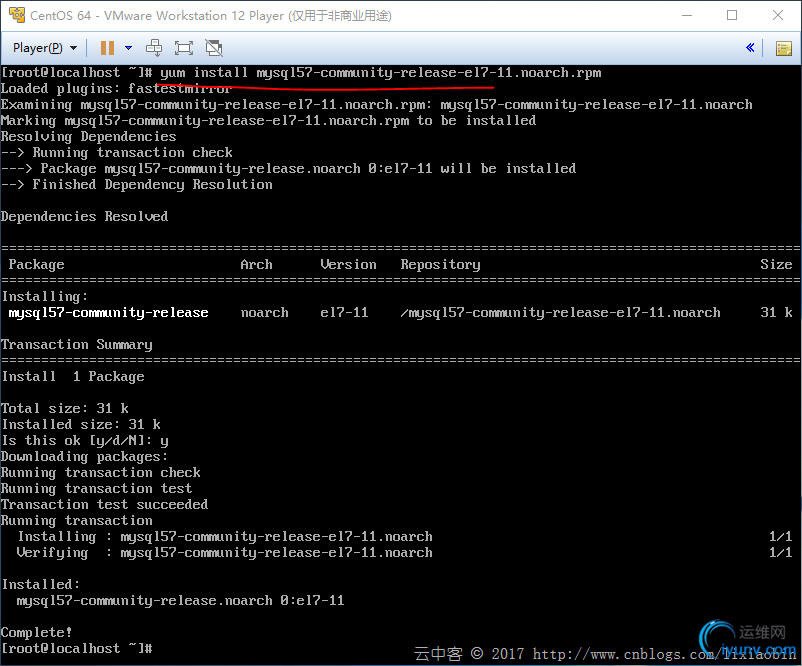Click 'Installed size: 31 k' line
802x666 pixels.
81,425
